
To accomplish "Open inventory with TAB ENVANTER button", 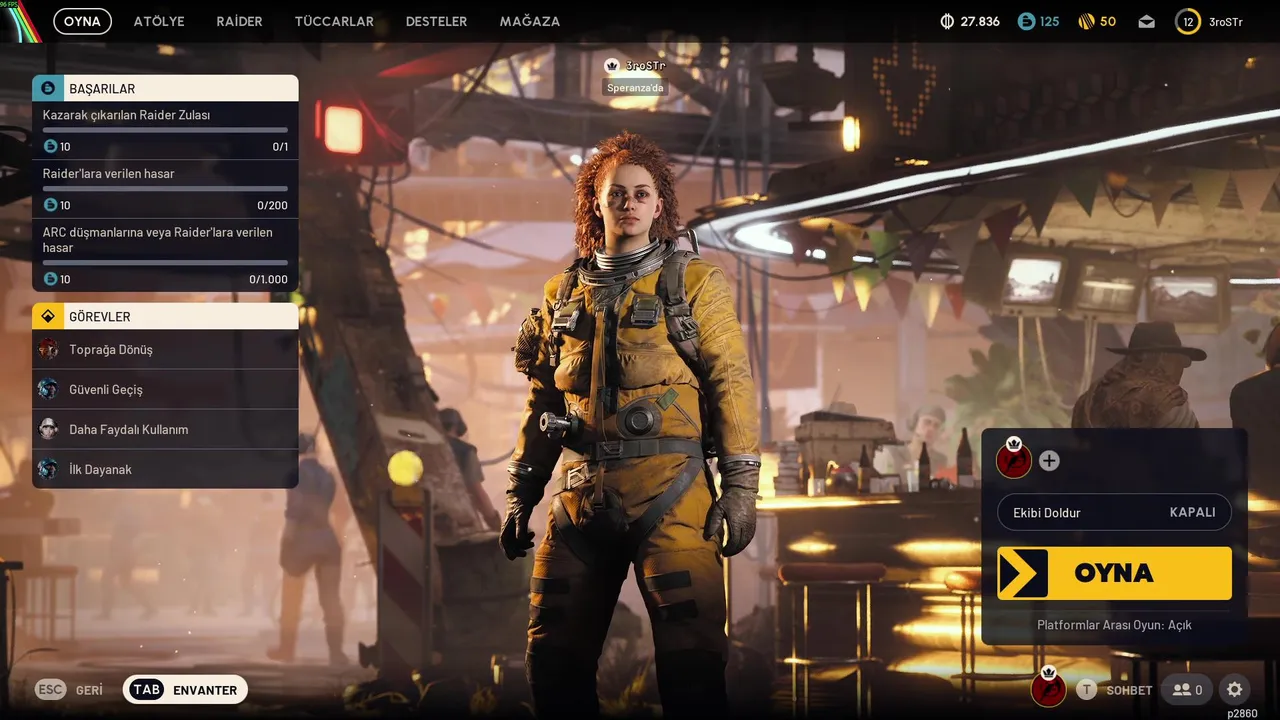I will coord(185,690).
